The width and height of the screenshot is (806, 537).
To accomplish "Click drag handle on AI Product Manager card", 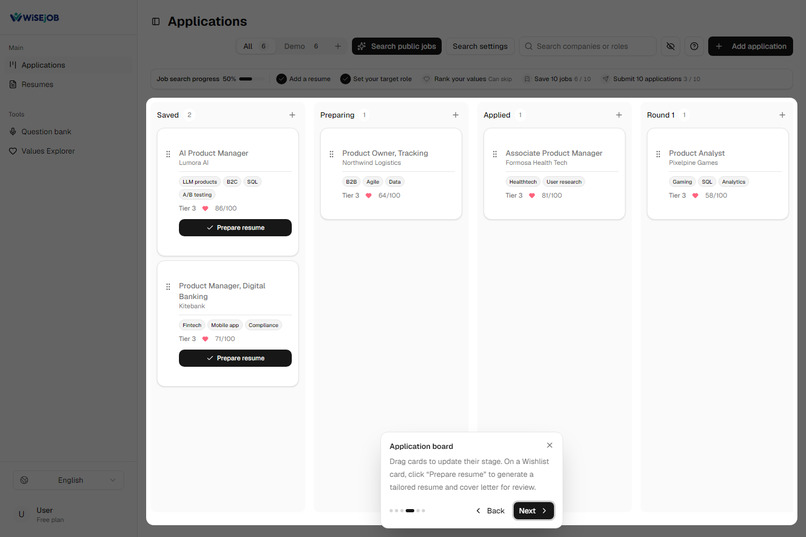I will (168, 154).
